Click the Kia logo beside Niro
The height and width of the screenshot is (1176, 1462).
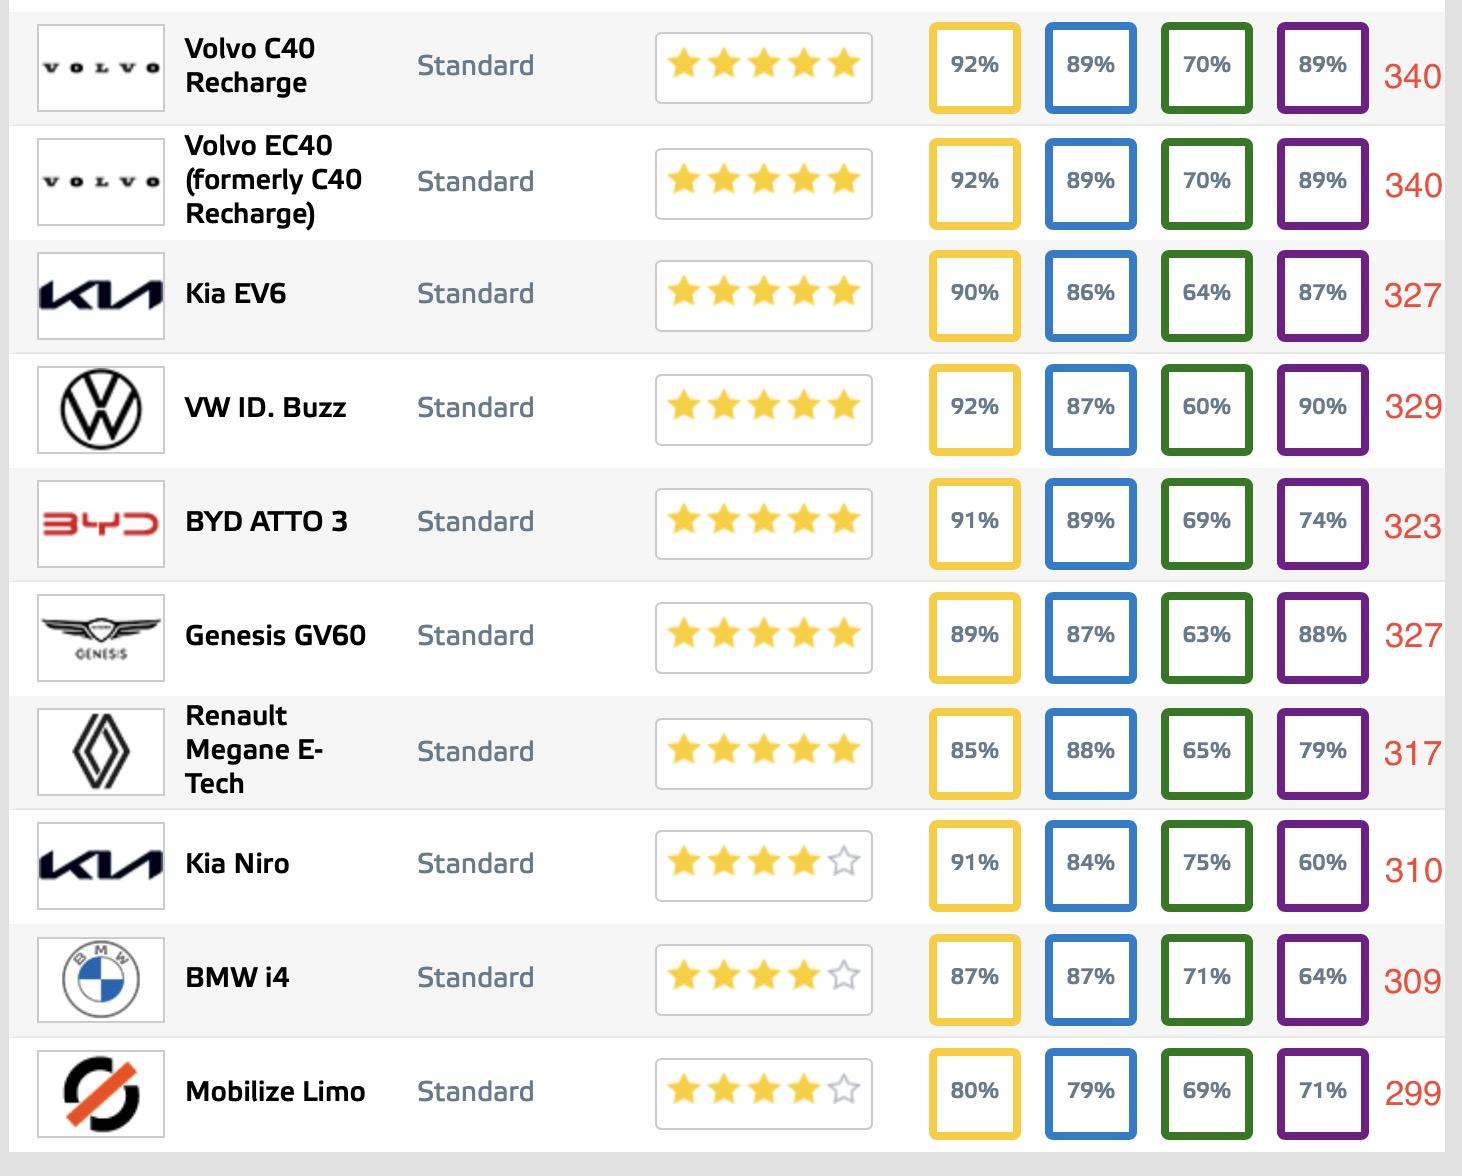[x=101, y=866]
